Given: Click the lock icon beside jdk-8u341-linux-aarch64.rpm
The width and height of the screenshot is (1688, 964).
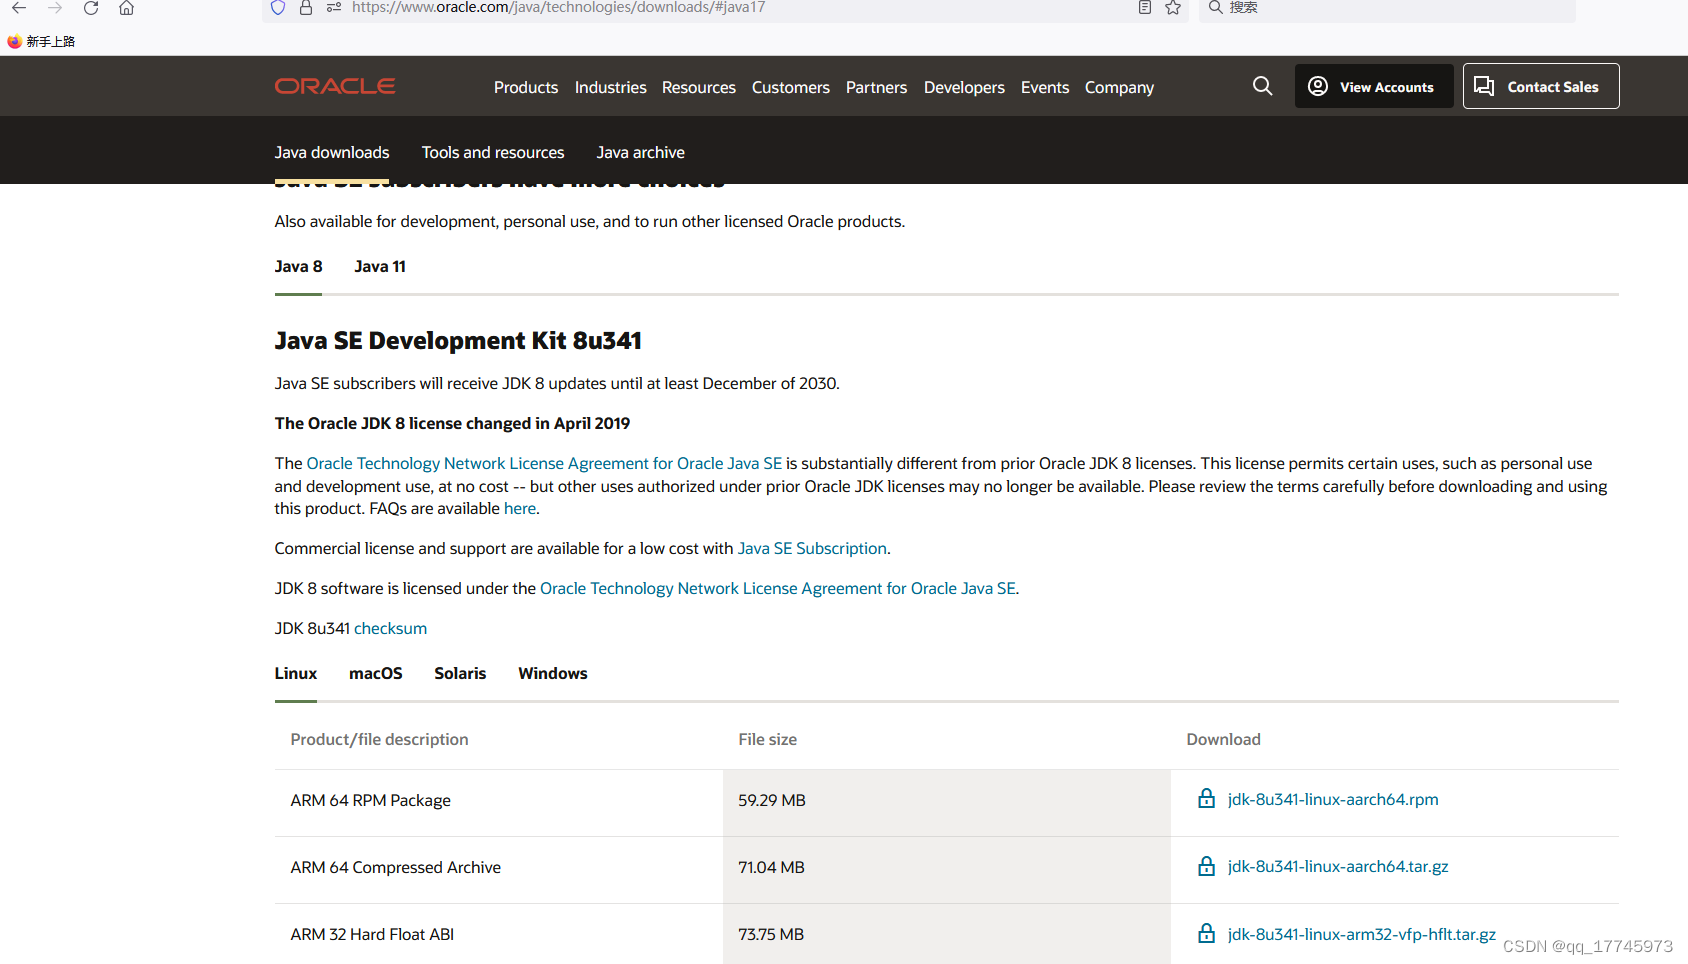Looking at the screenshot, I should click(x=1207, y=798).
